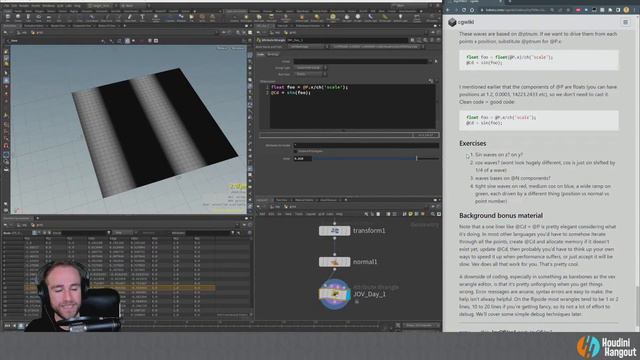Image resolution: width=640 pixels, height=360 pixels.
Task: Click the grid1 path button in parameter pane
Action: [291, 32]
